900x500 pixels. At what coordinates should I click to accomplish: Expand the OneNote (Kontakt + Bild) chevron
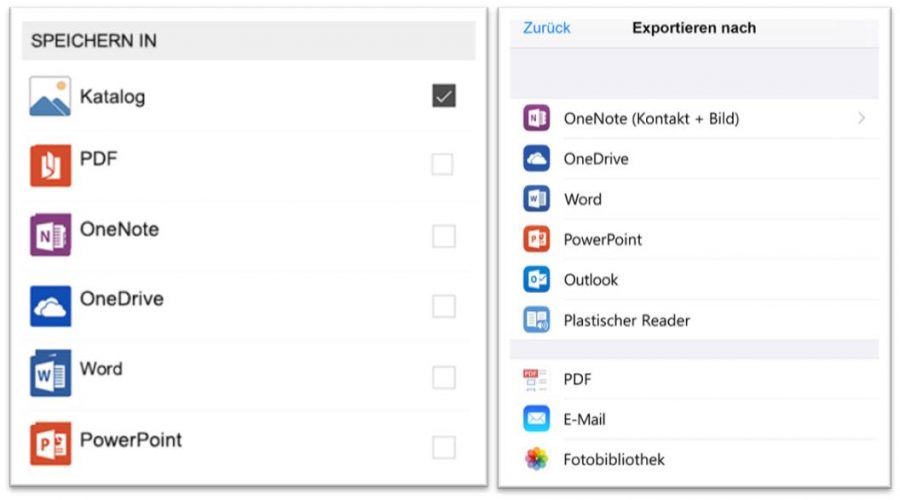[x=862, y=118]
